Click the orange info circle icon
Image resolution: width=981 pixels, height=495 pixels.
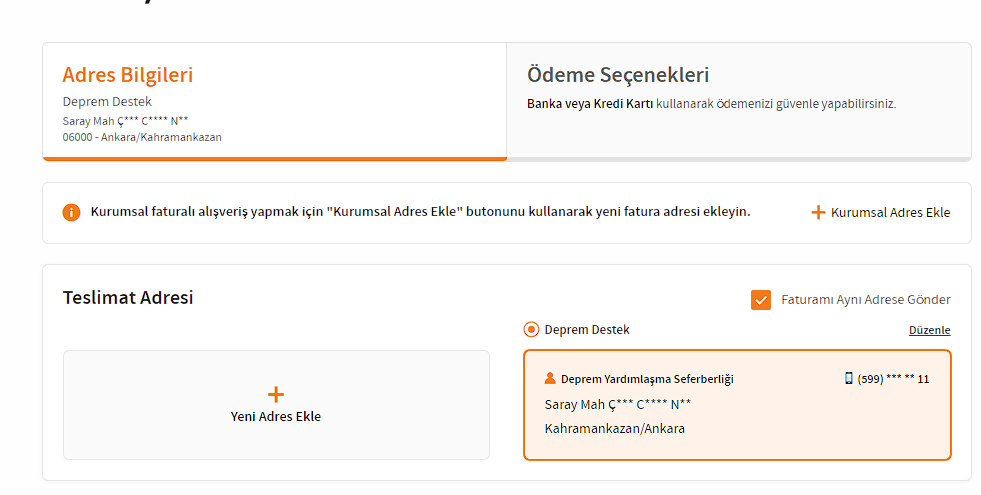tap(71, 213)
